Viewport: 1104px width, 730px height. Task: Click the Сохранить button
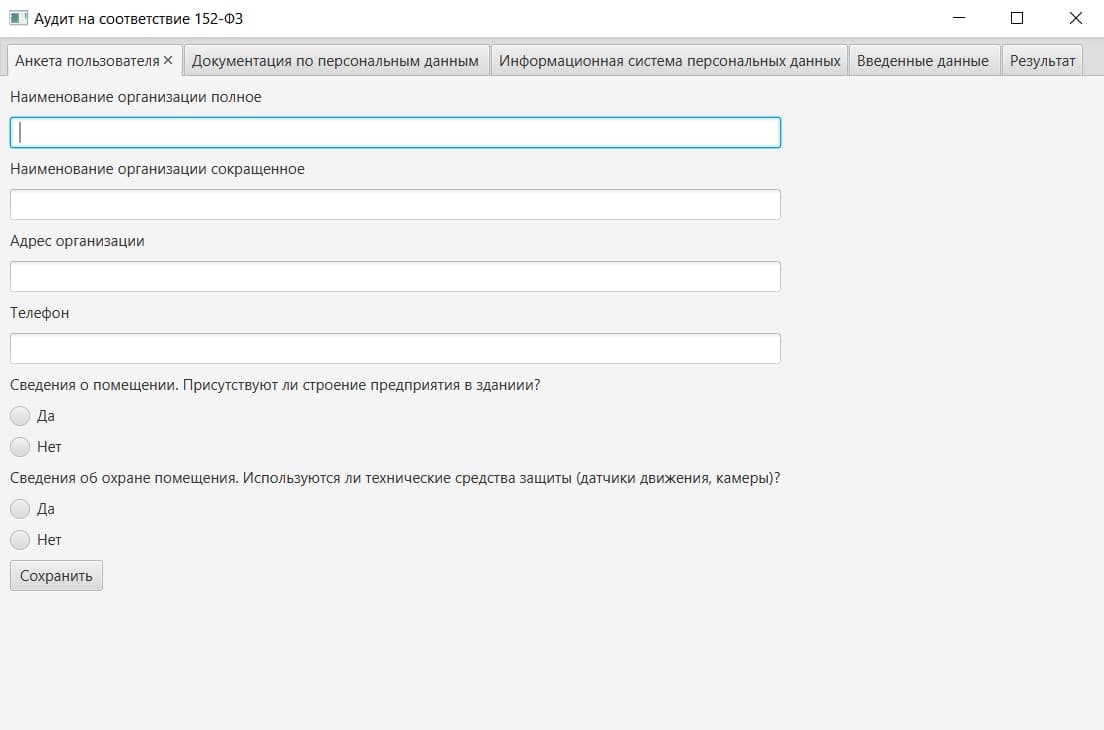[56, 576]
